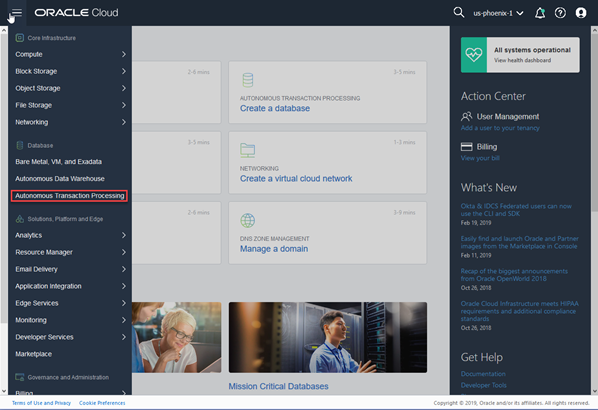Image resolution: width=598 pixels, height=410 pixels.
Task: Click the Billing credit card icon
Action: [466, 146]
